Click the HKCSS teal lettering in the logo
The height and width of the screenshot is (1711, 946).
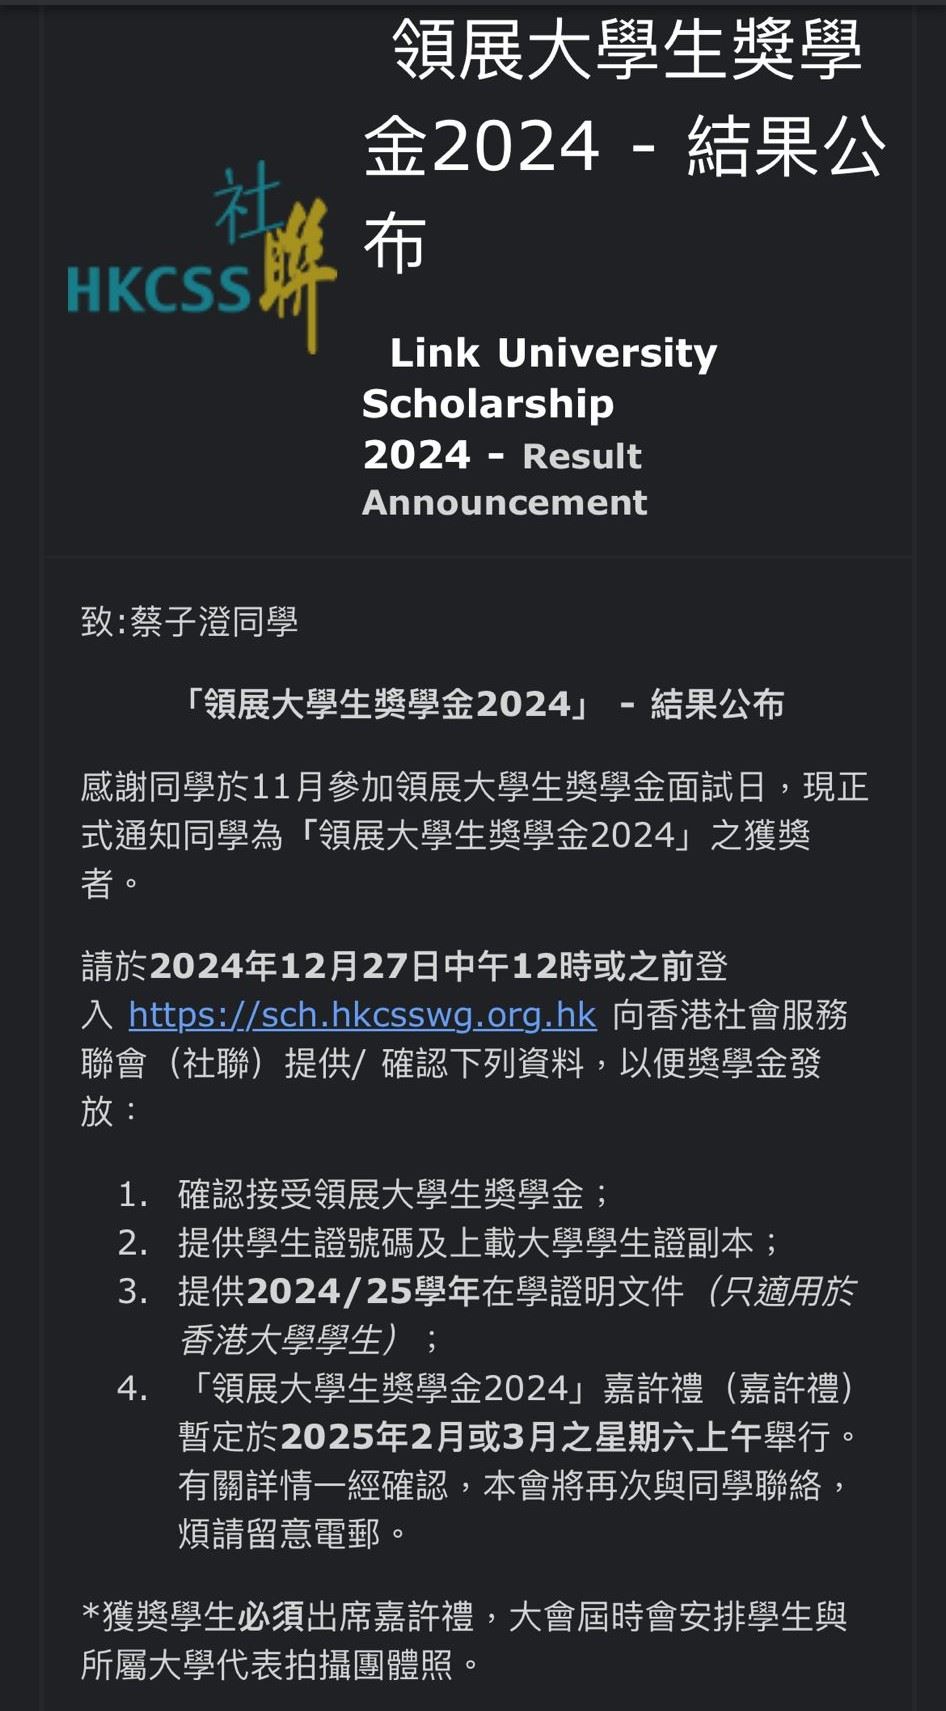pyautogui.click(x=158, y=289)
